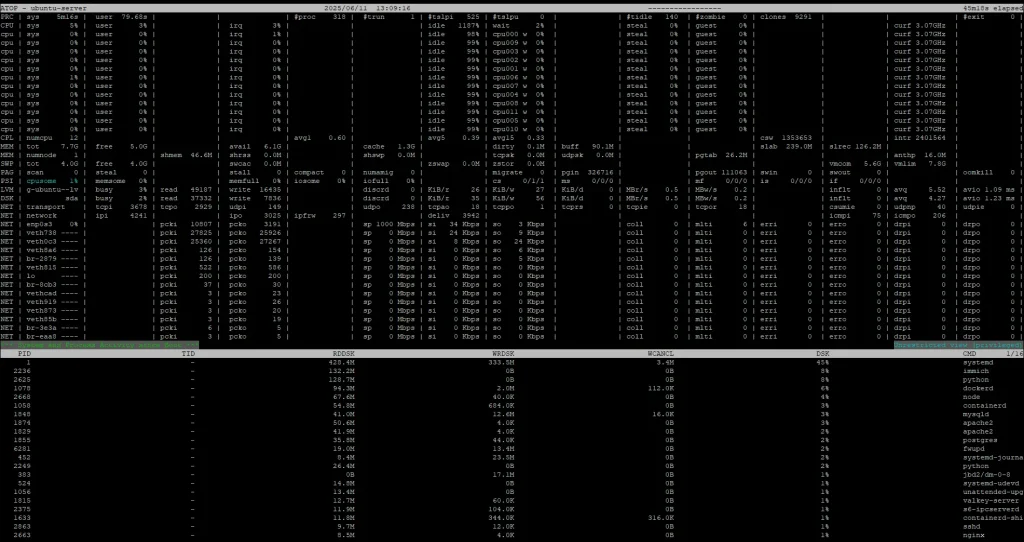The width and height of the screenshot is (1024, 542).
Task: Click the intr 2401564 value
Action: click(920, 138)
